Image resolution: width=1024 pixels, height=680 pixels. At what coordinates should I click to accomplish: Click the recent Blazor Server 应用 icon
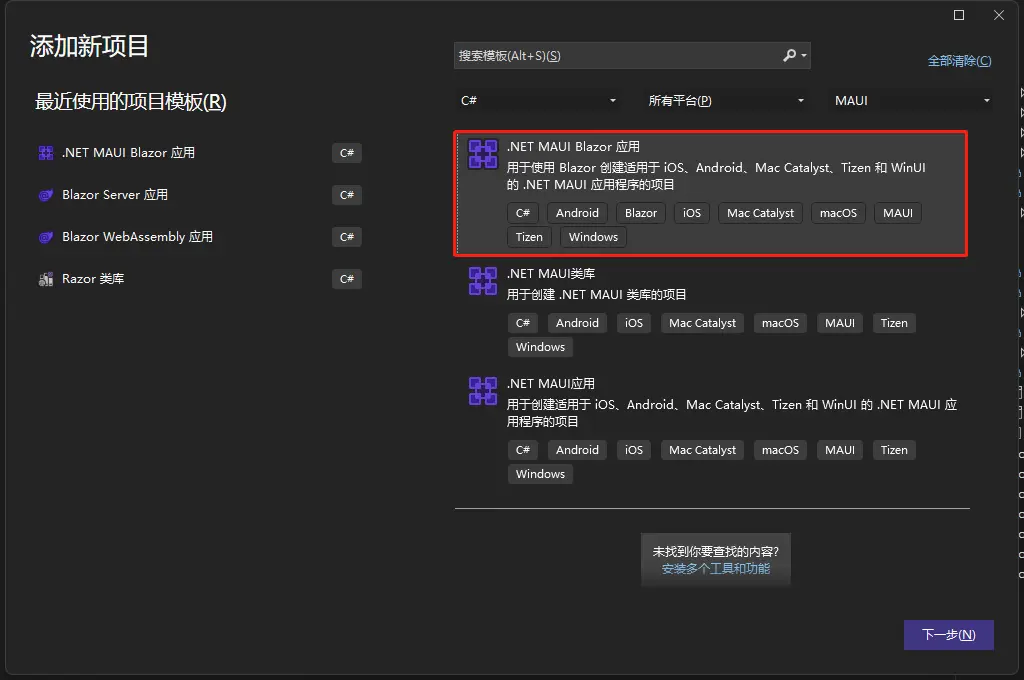tap(46, 195)
